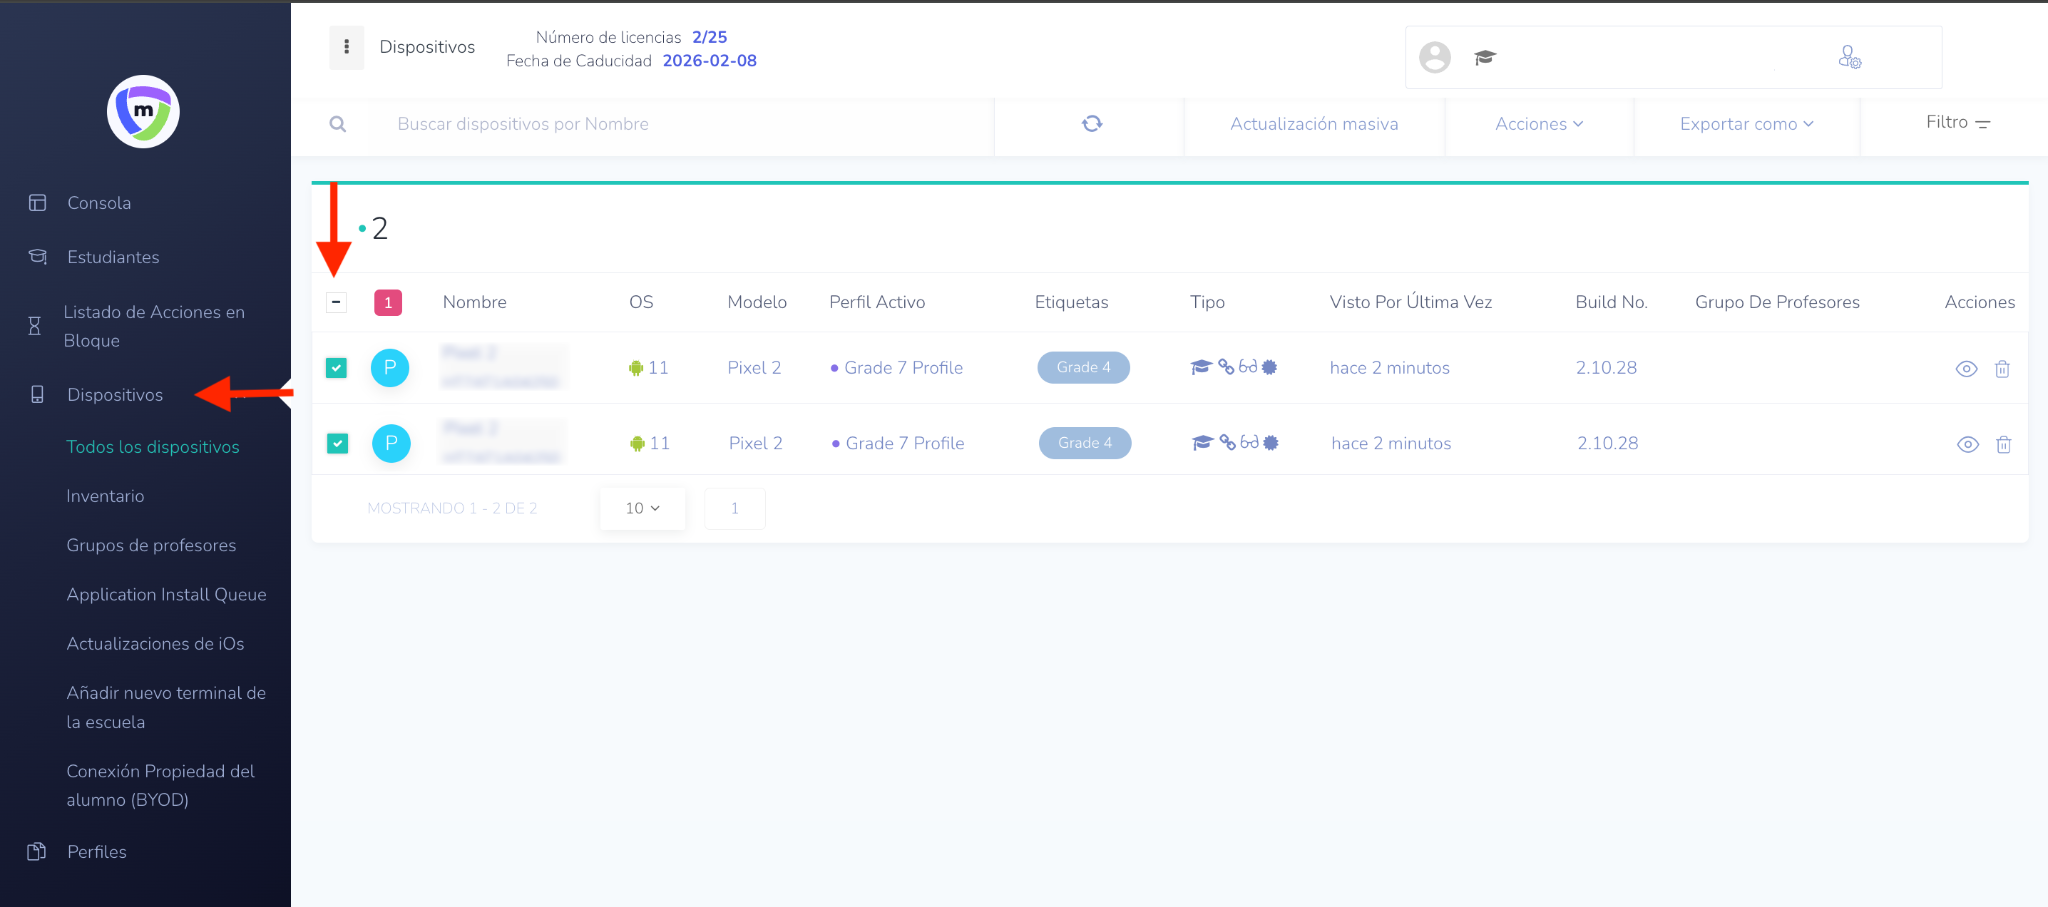Toggle the select-all header checkbox
Viewport: 2048px width, 907px height.
[x=337, y=302]
